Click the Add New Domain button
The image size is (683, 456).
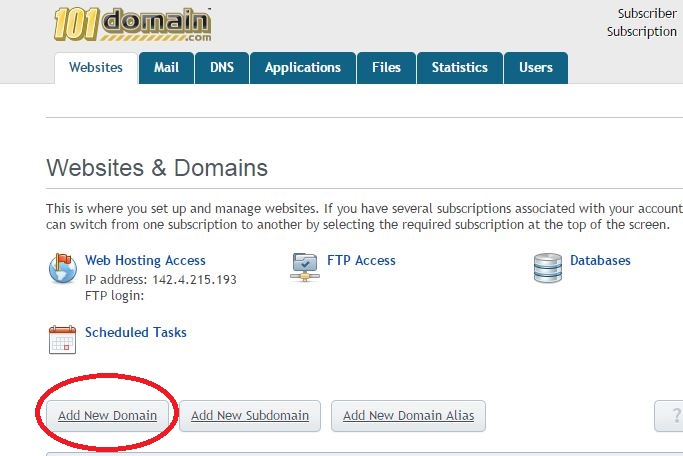(x=108, y=416)
